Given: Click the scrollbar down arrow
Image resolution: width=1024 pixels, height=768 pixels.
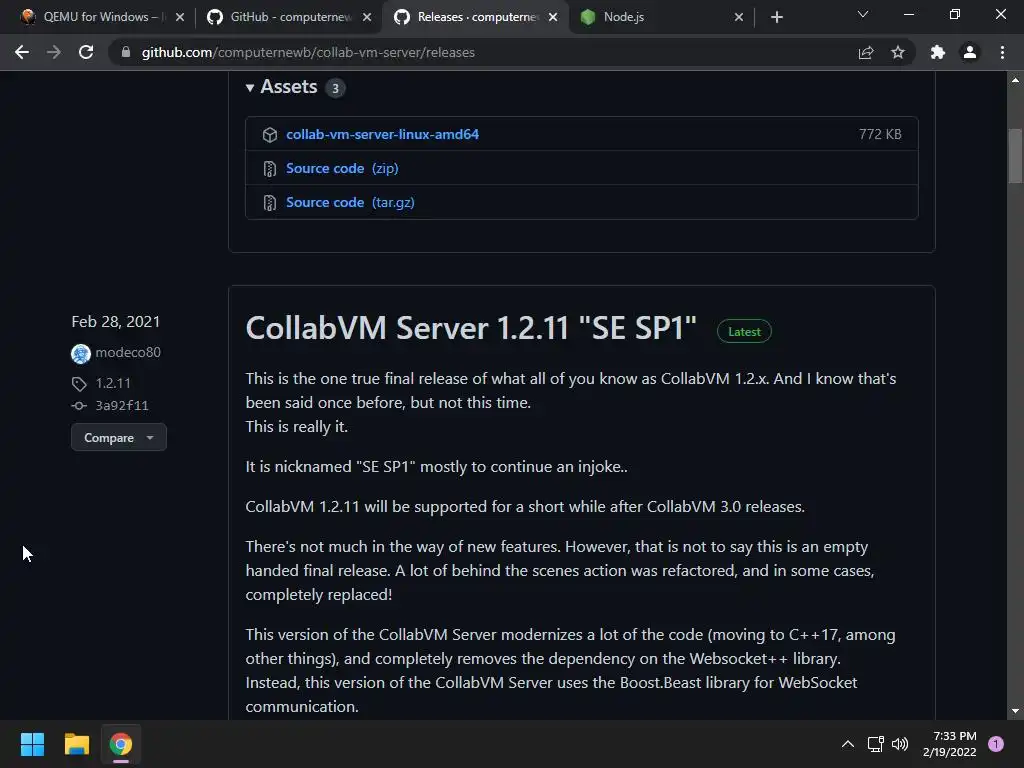Looking at the screenshot, I should click(1015, 711).
